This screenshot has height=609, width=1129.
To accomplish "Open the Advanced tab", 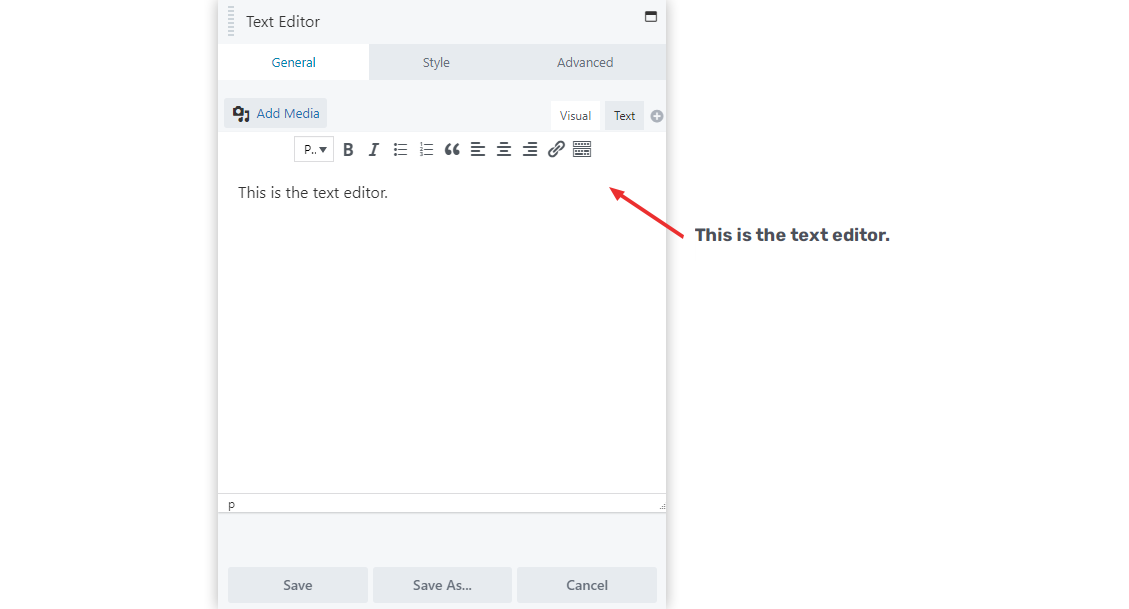I will point(585,63).
